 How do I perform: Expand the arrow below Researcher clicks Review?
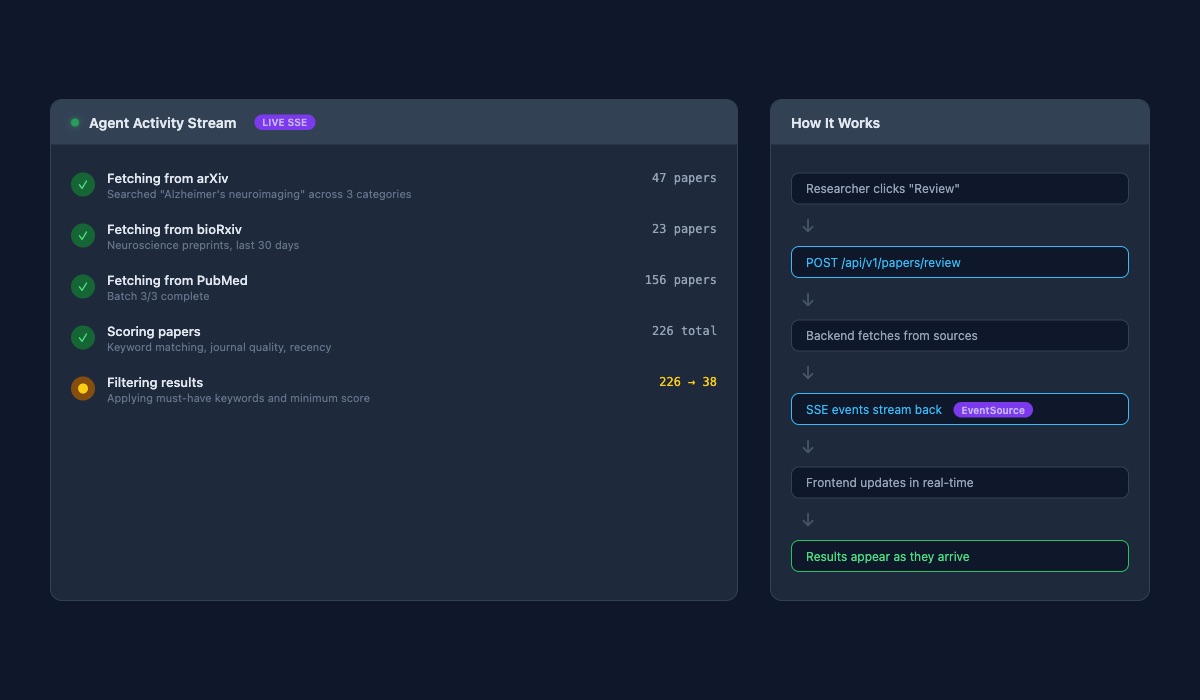tap(808, 225)
